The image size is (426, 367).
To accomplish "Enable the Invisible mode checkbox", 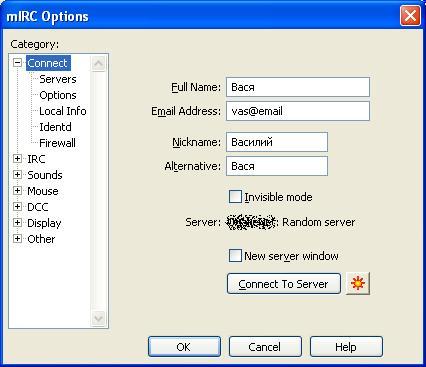I will pyautogui.click(x=235, y=197).
